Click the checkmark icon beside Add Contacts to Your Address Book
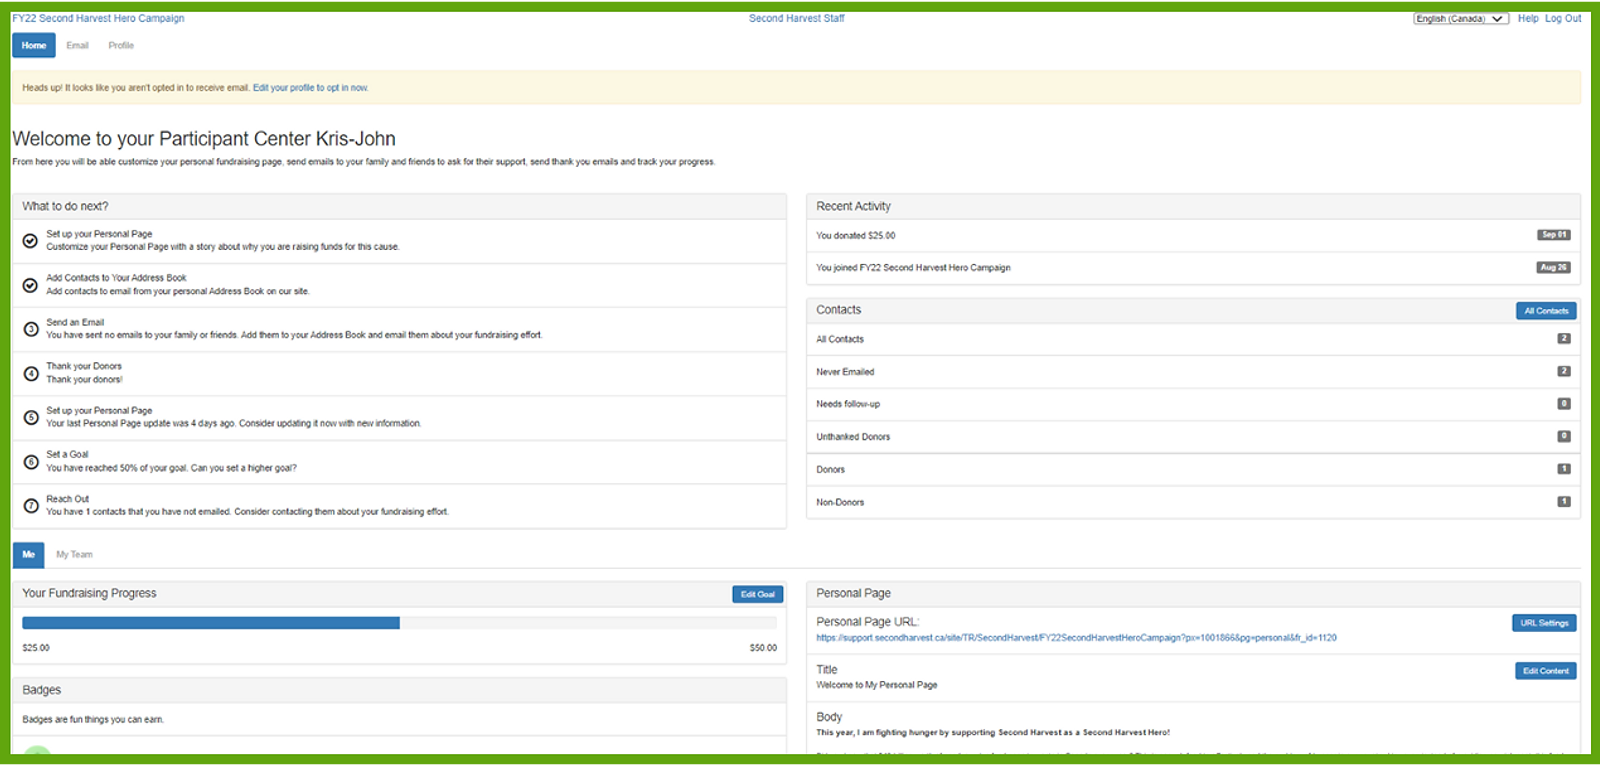Viewport: 1600px width, 765px height. pos(30,285)
